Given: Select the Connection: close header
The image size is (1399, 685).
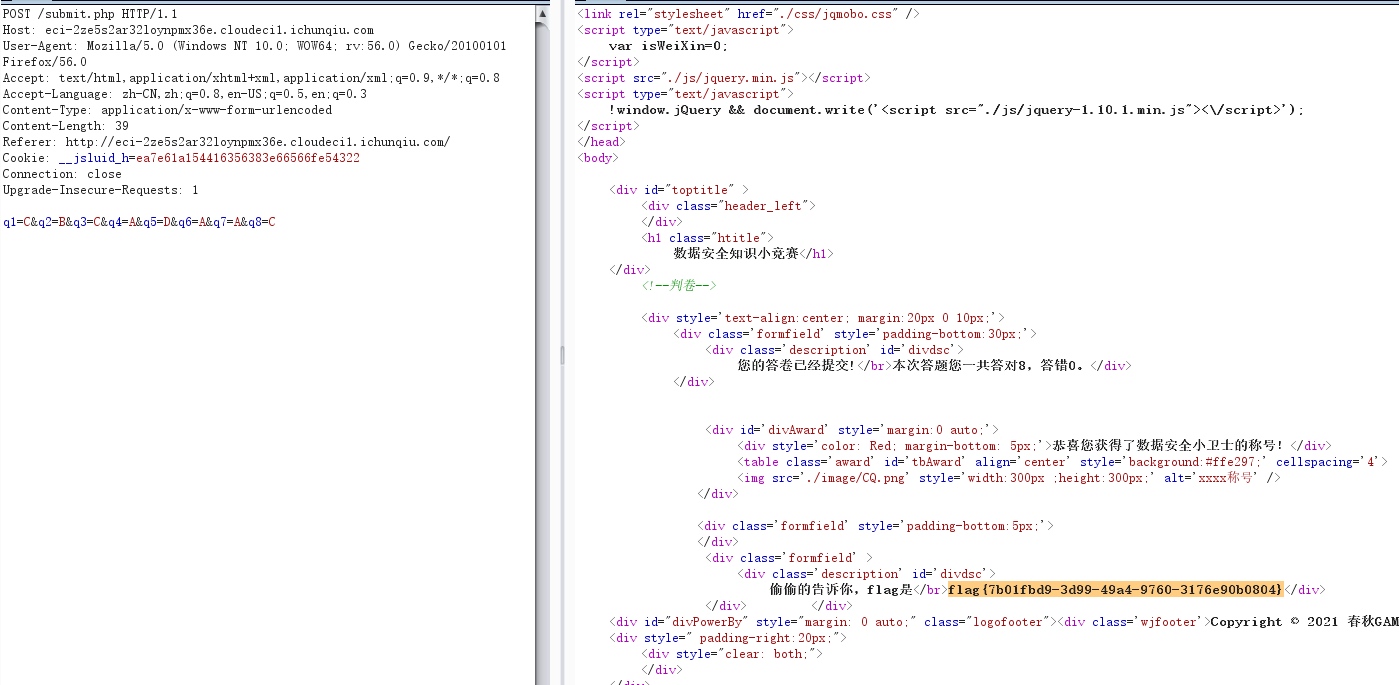Looking at the screenshot, I should (x=62, y=174).
